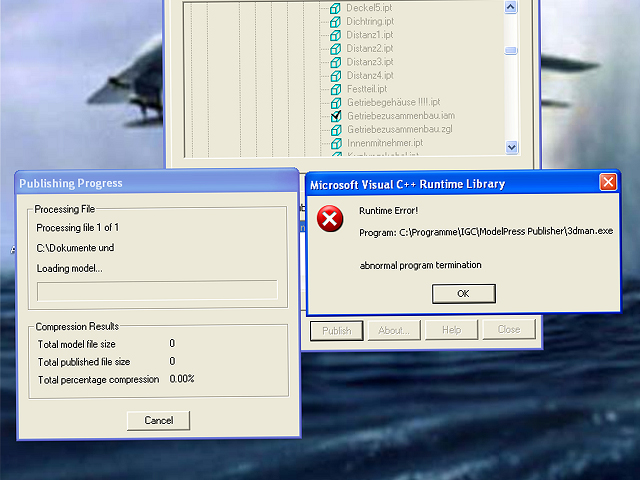Screen dimensions: 640x480
Task: Click the file tree scrollbar thumb
Action: [511, 51]
